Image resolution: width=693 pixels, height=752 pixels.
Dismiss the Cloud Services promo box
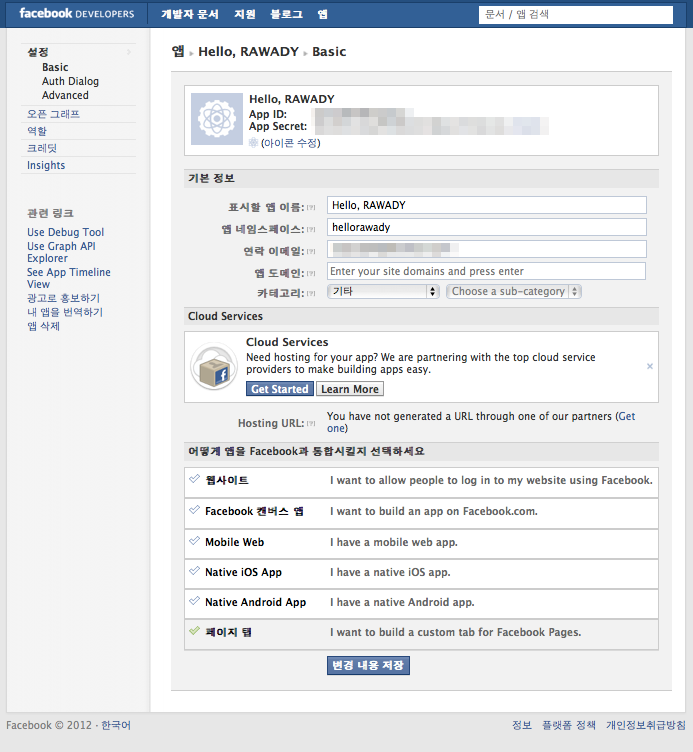tap(650, 366)
